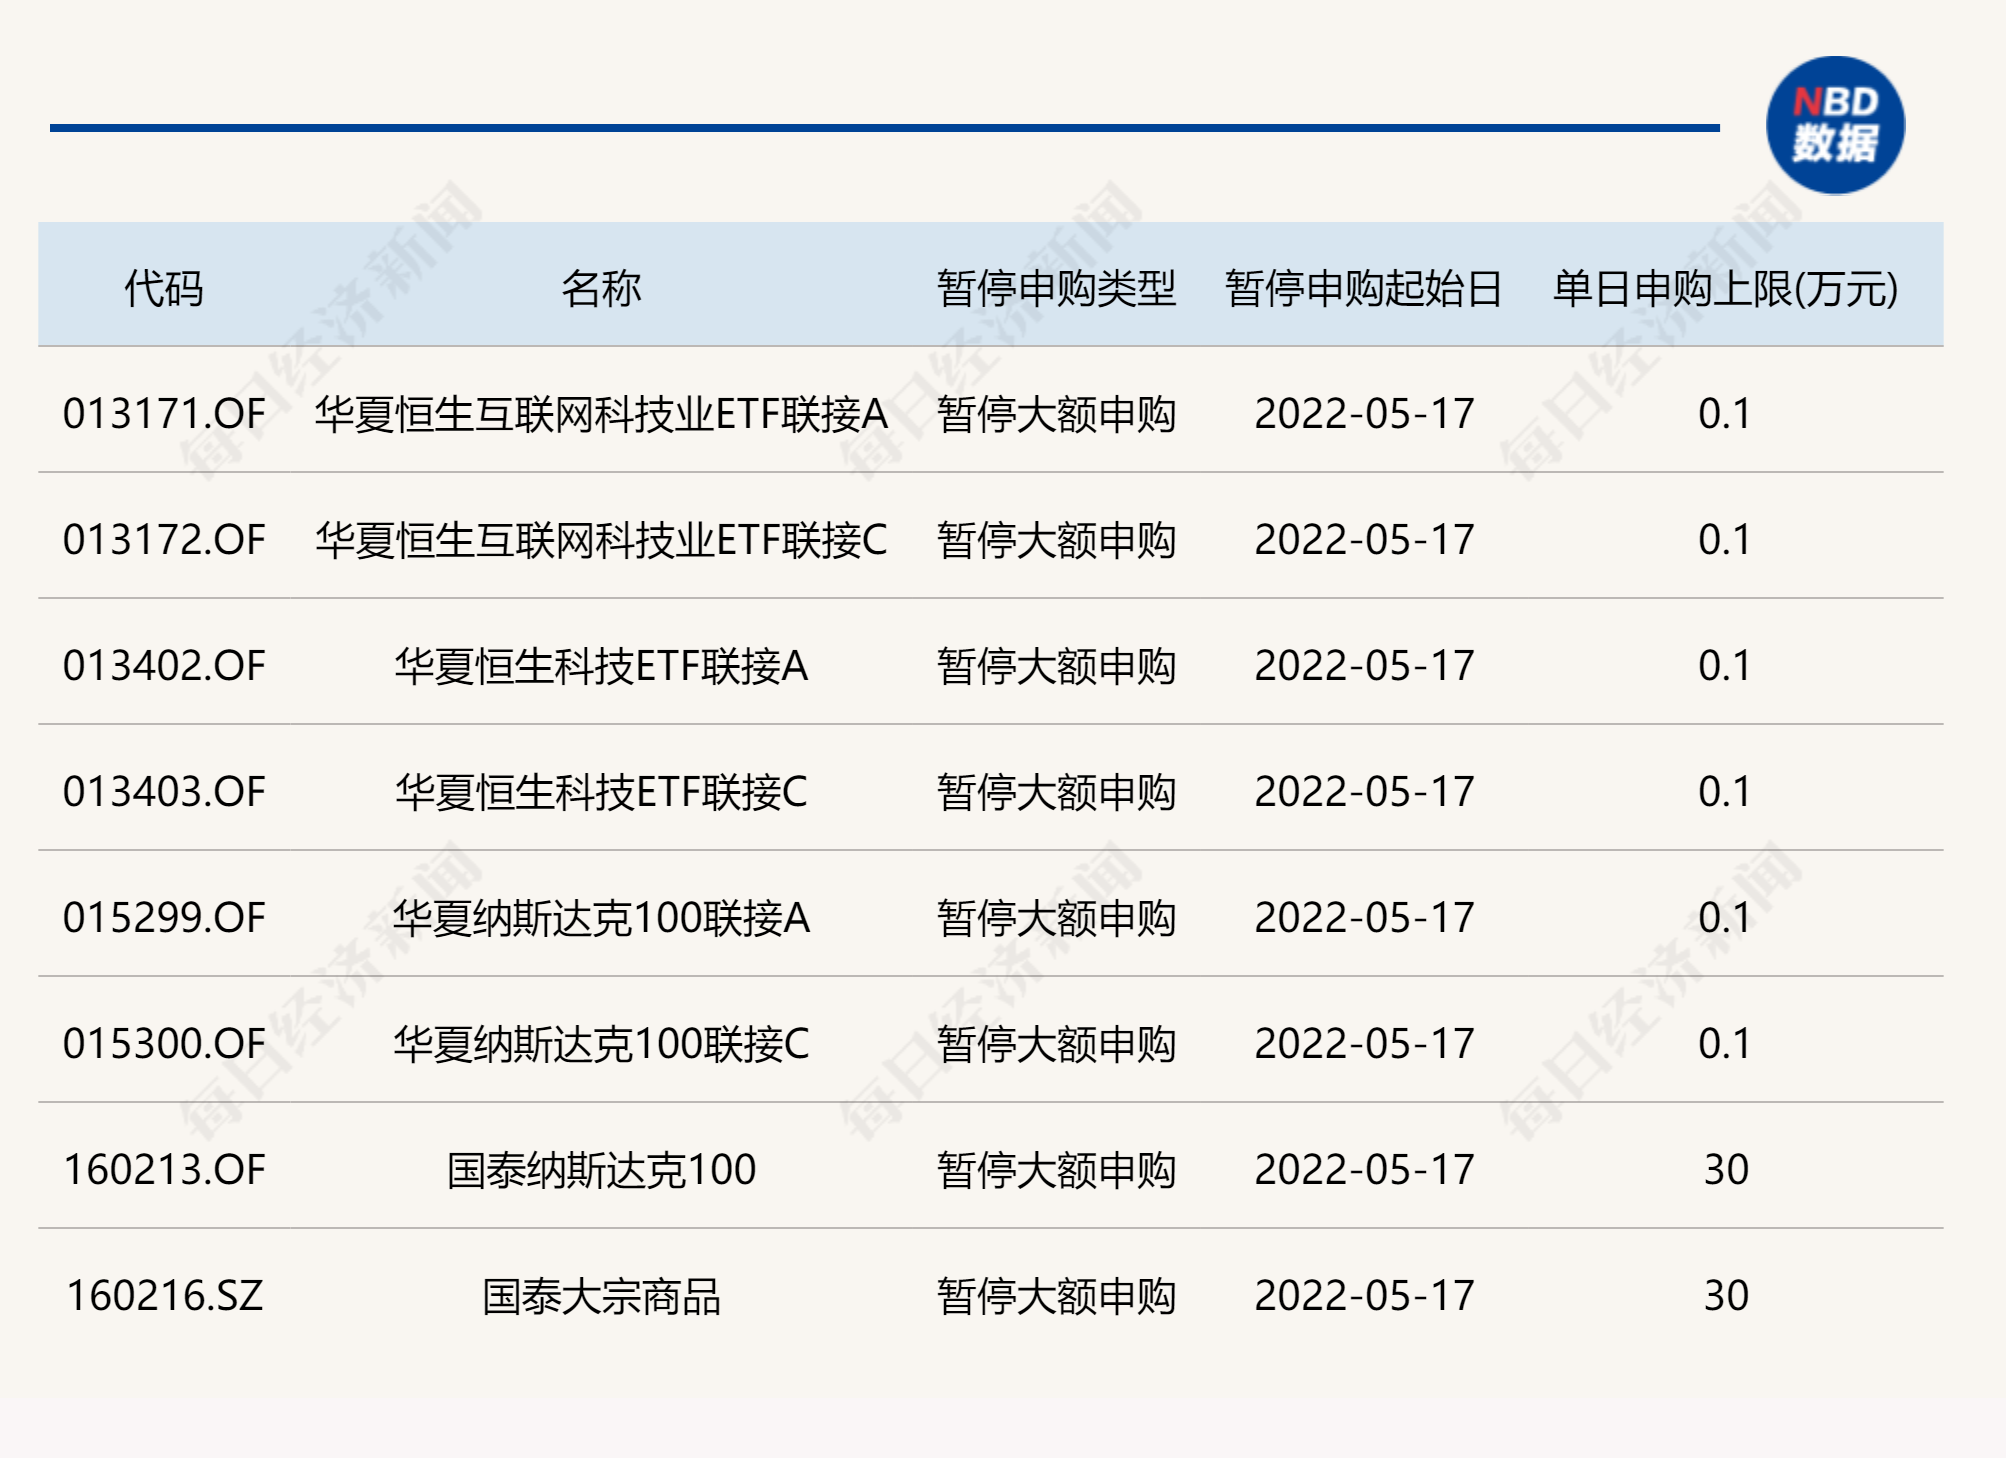Viewport: 2006px width, 1458px height.
Task: Click 国泰纳斯达克100 fund name
Action: point(601,1170)
